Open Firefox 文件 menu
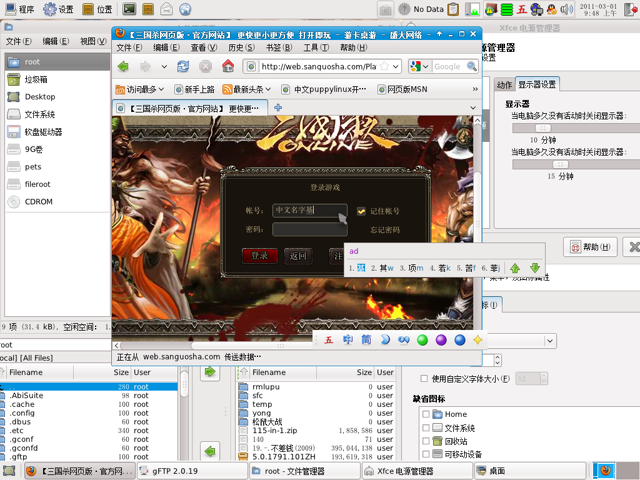640x480 pixels. point(129,48)
